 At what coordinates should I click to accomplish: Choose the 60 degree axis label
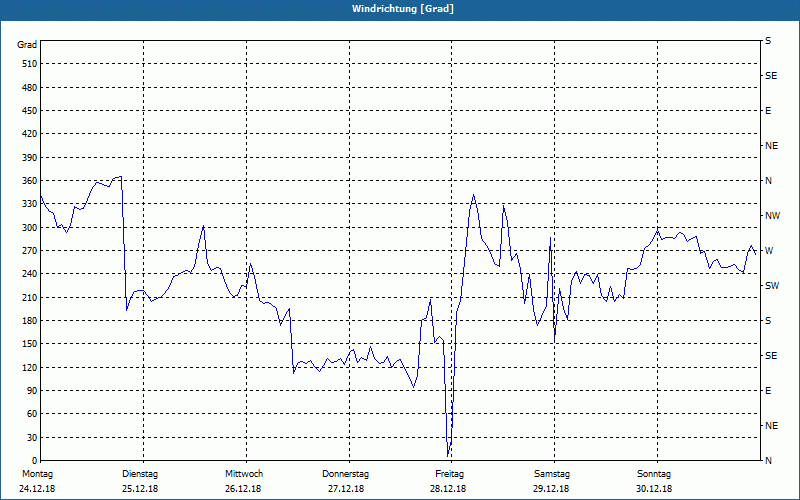(32, 414)
